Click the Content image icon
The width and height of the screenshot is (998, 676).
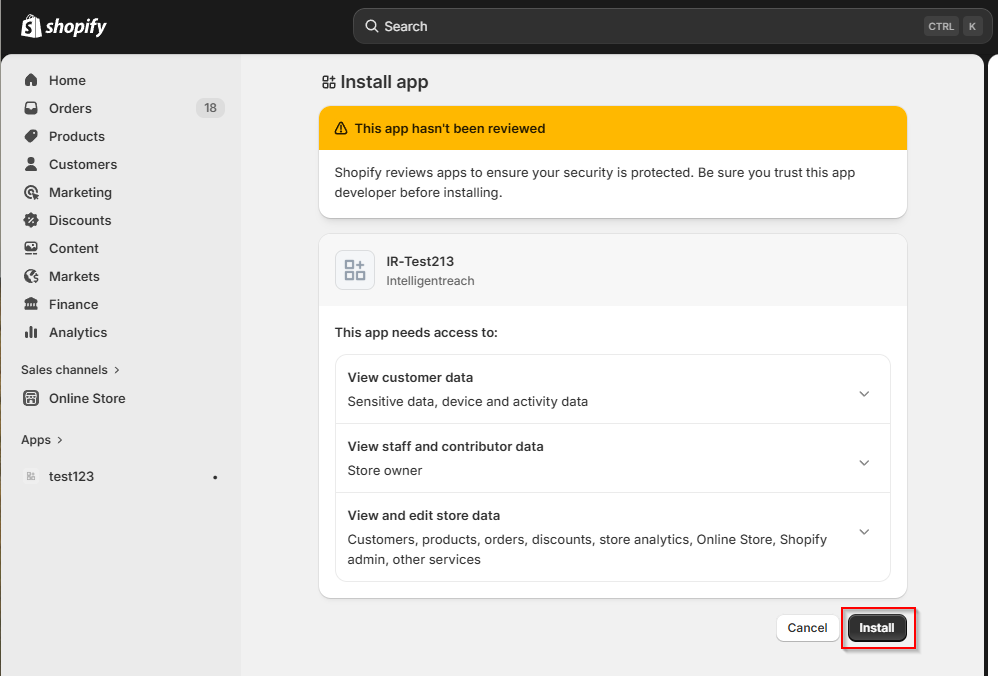(31, 248)
